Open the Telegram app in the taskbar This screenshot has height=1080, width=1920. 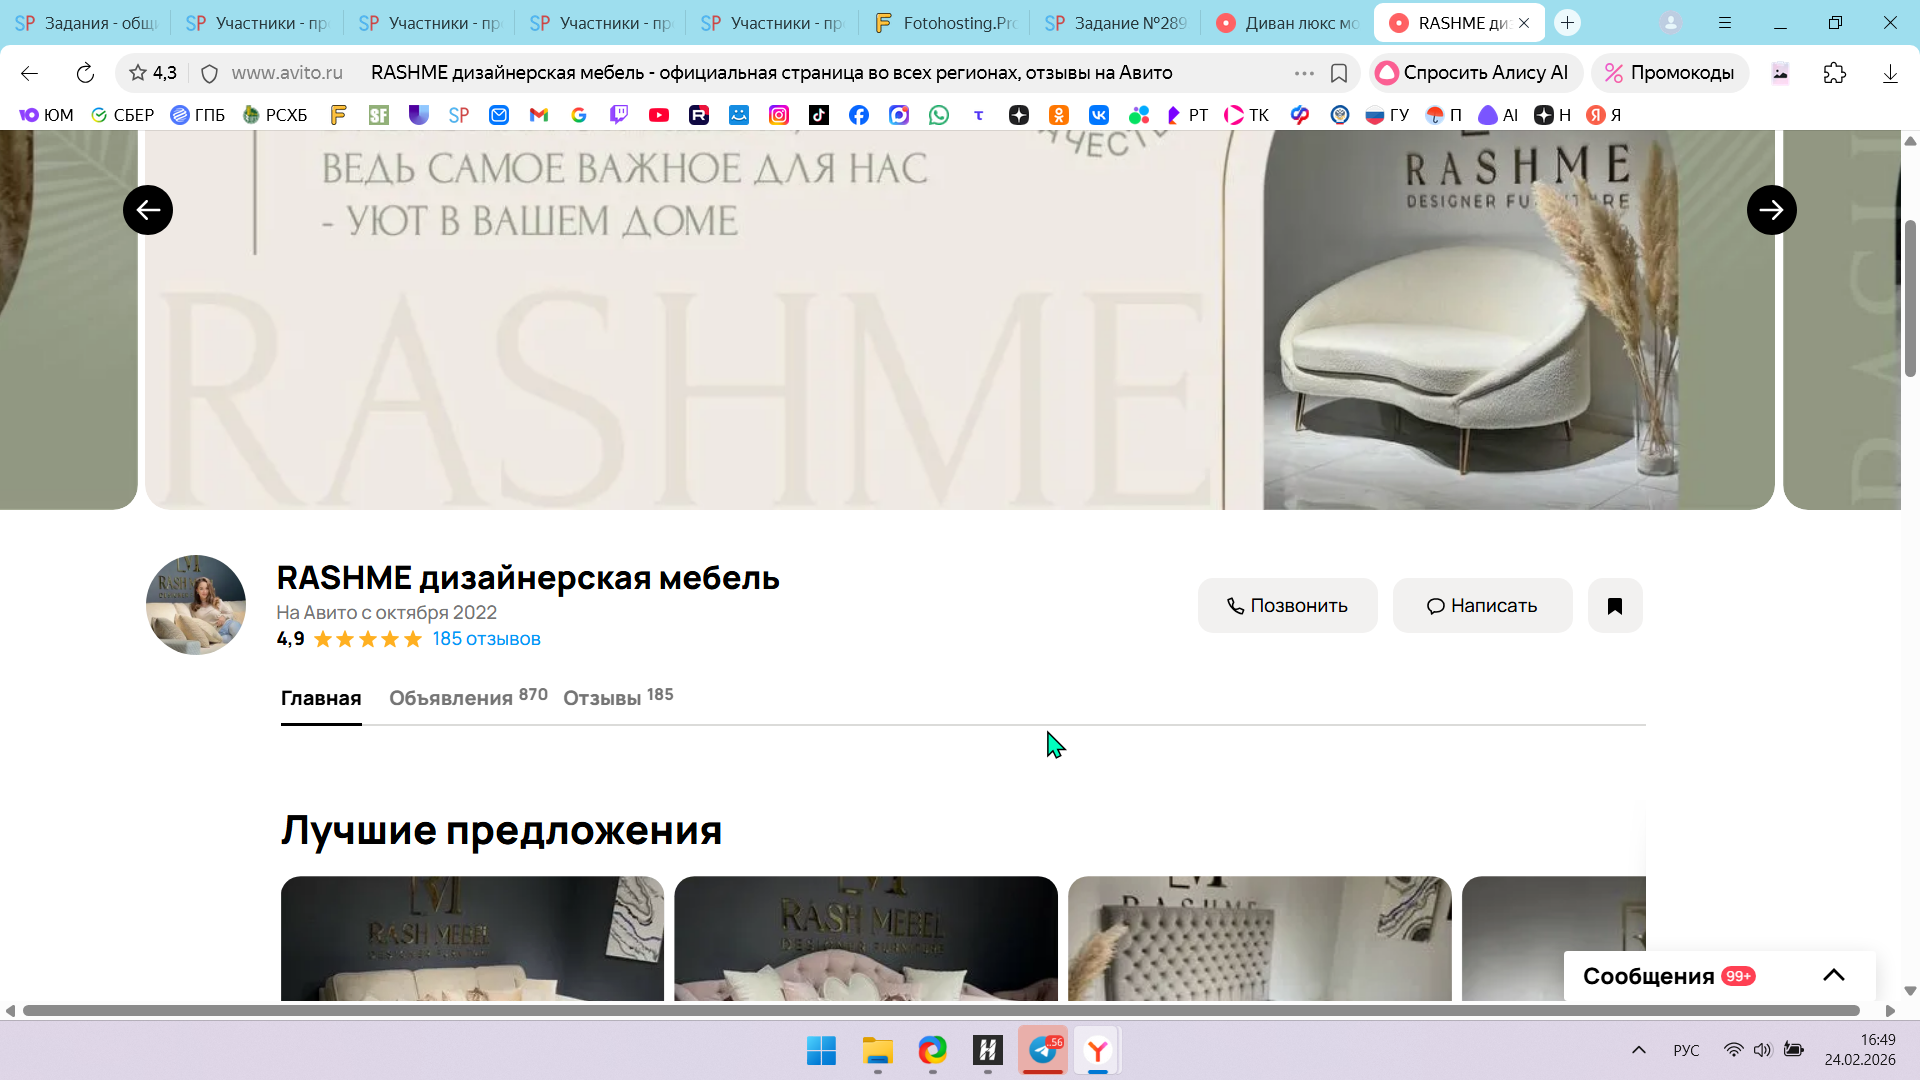1043,1051
